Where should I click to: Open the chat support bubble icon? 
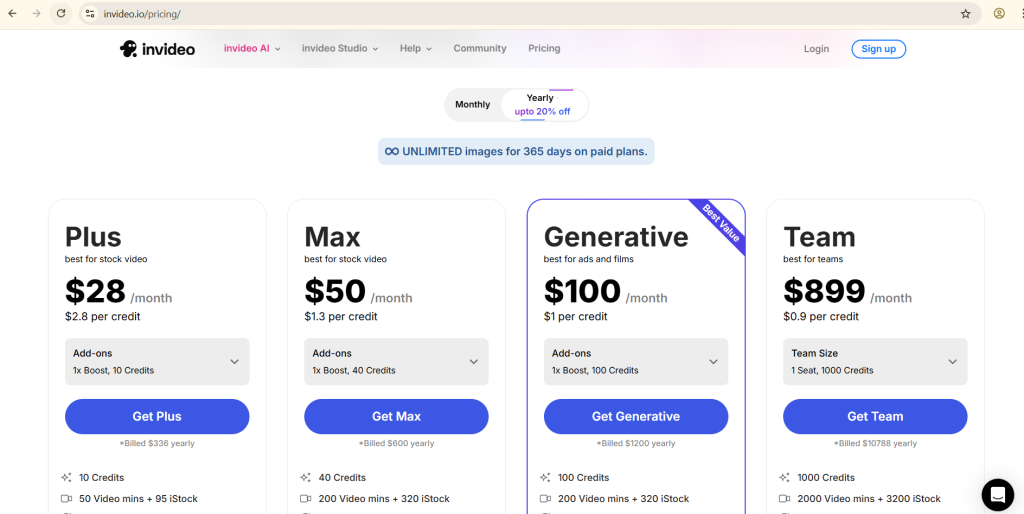[997, 494]
